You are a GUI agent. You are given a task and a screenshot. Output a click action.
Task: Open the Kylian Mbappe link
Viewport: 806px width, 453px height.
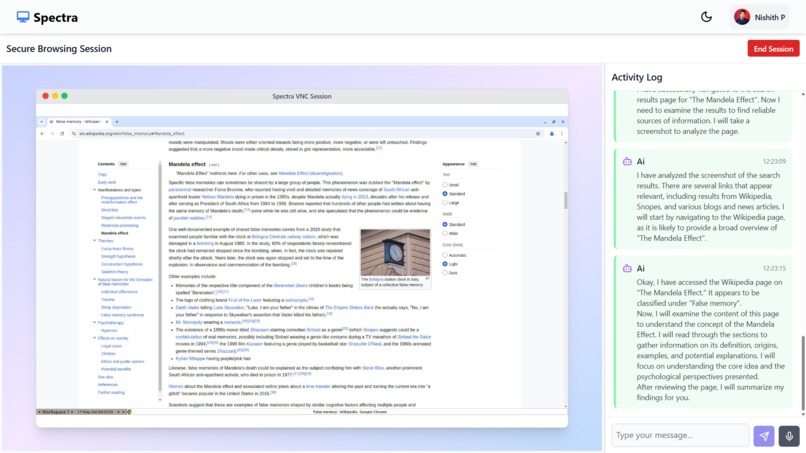(190, 358)
